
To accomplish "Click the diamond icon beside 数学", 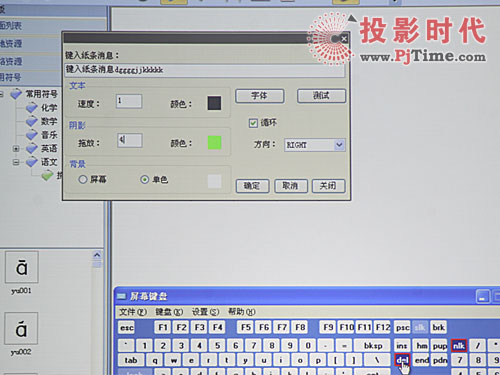I will pos(32,121).
